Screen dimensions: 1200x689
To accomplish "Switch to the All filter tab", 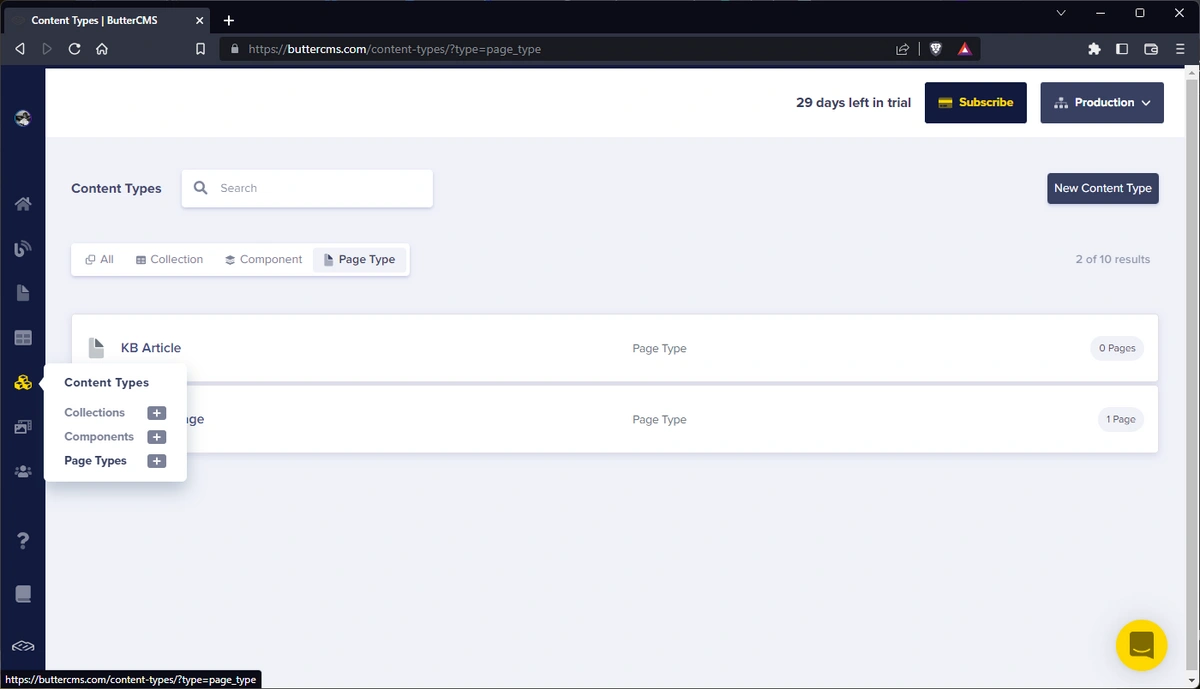I will pyautogui.click(x=99, y=260).
